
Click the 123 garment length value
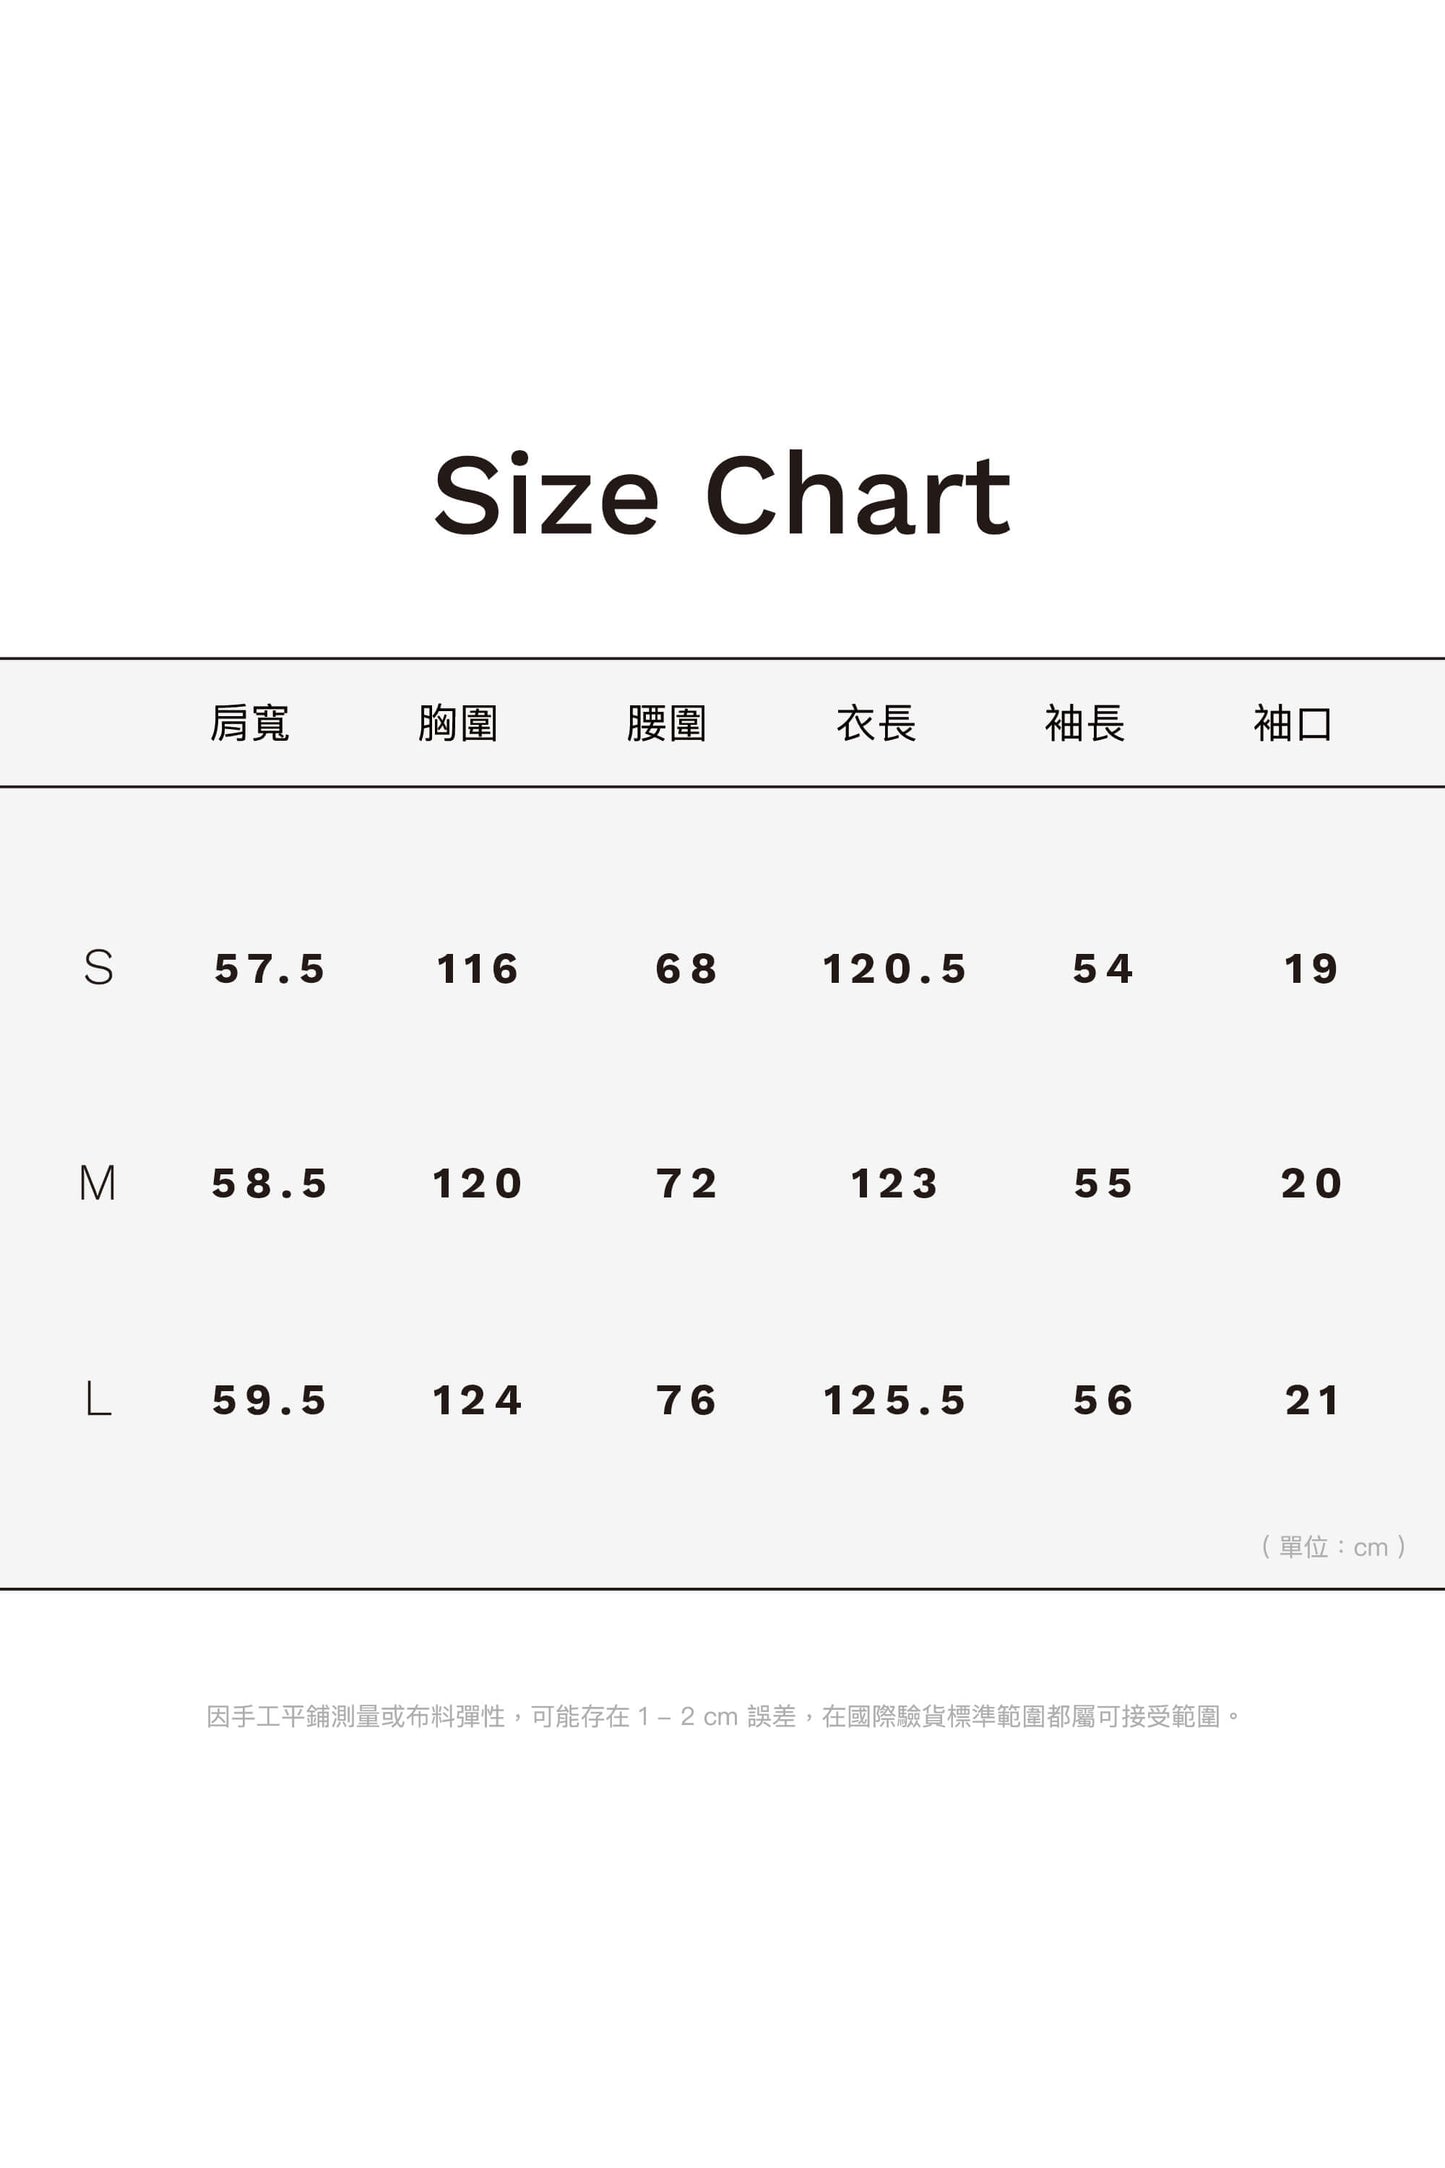(x=895, y=1184)
